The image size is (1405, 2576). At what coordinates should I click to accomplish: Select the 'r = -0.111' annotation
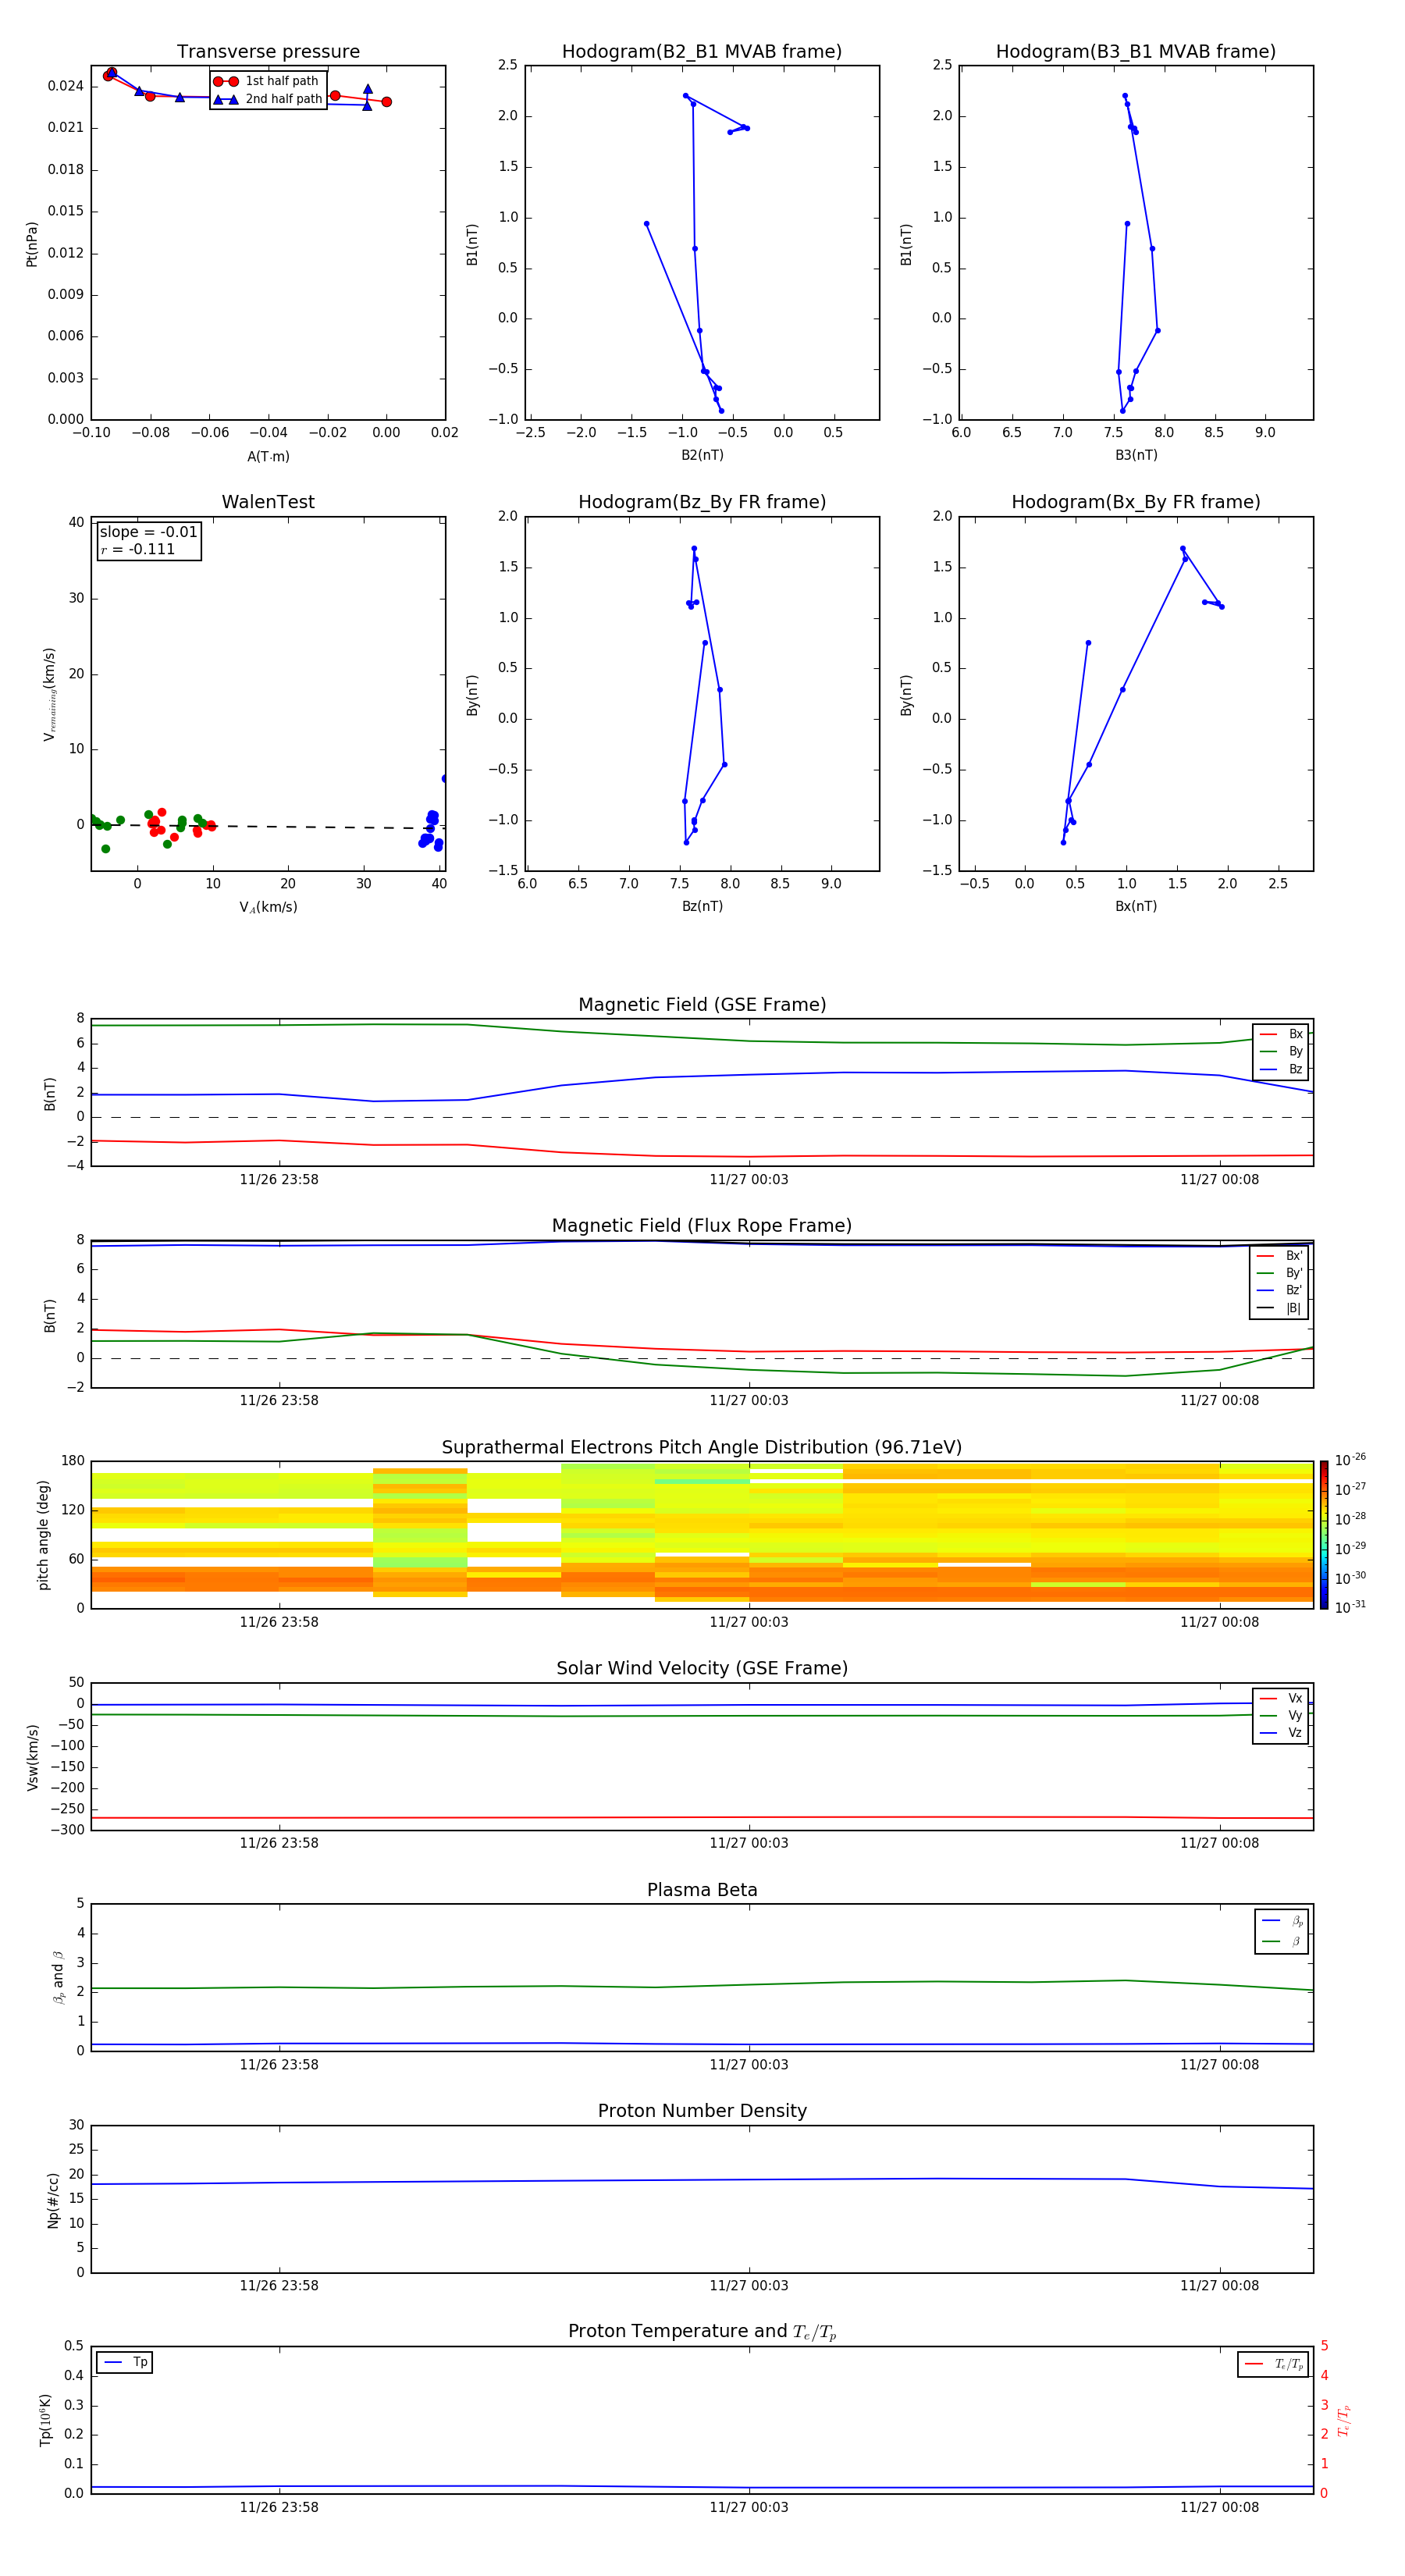[x=137, y=549]
